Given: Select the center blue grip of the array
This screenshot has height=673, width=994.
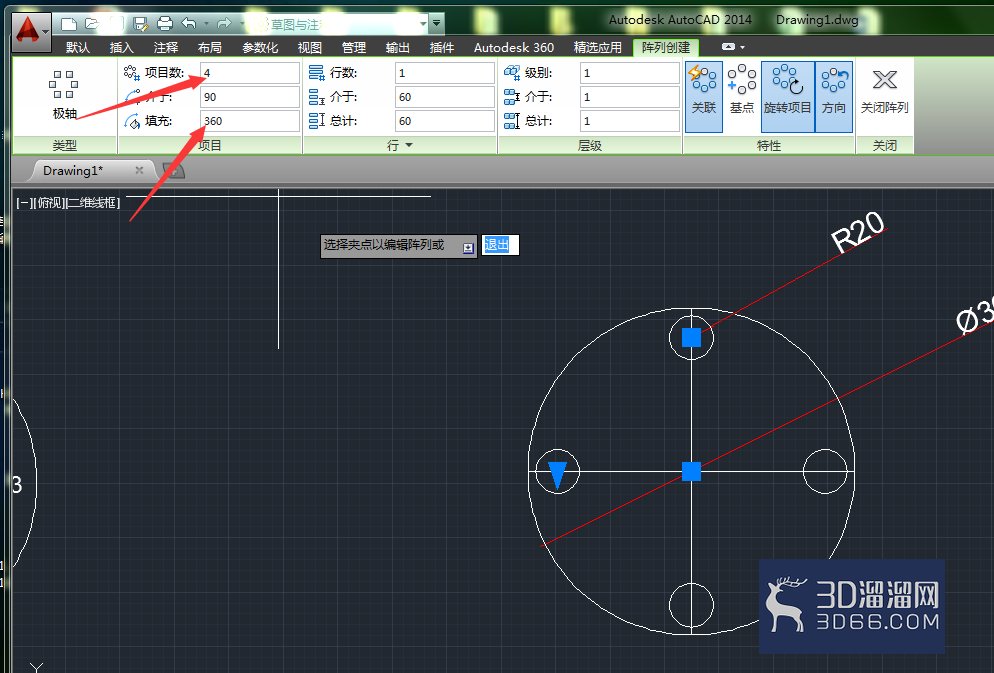Looking at the screenshot, I should click(691, 471).
